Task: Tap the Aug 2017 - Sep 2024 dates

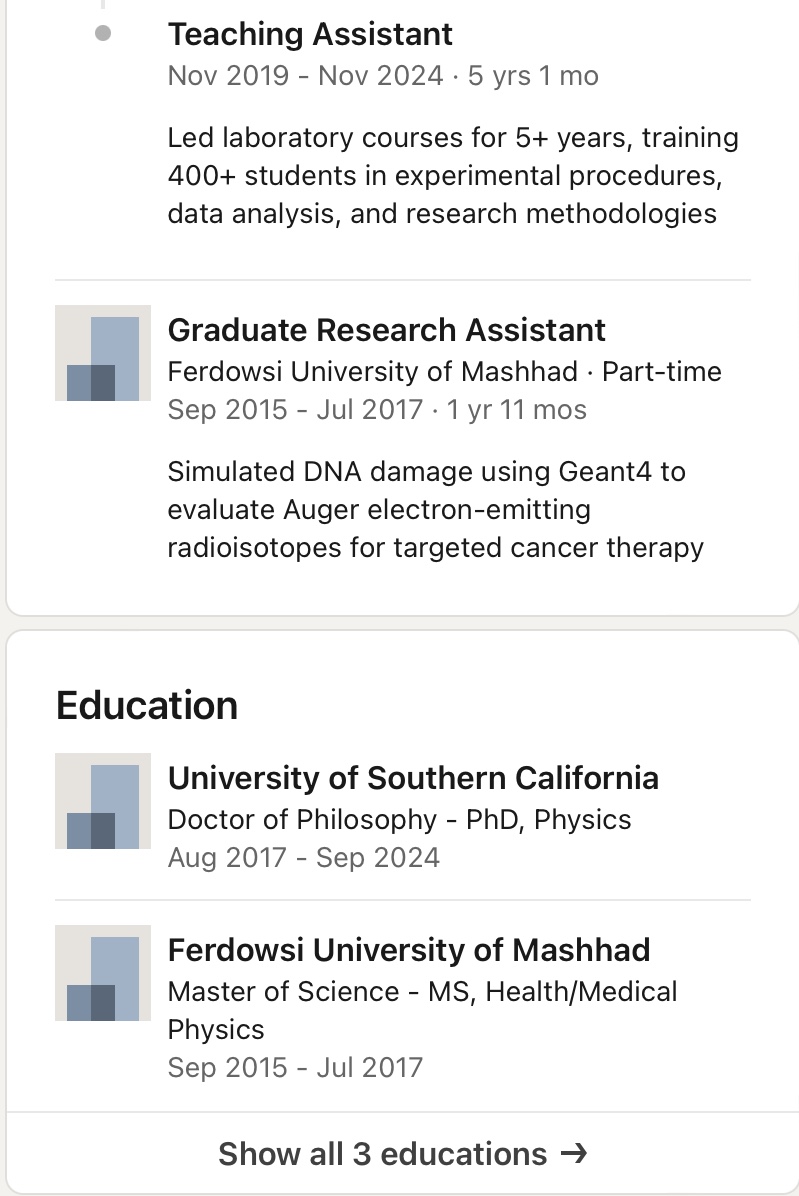Action: click(x=303, y=858)
